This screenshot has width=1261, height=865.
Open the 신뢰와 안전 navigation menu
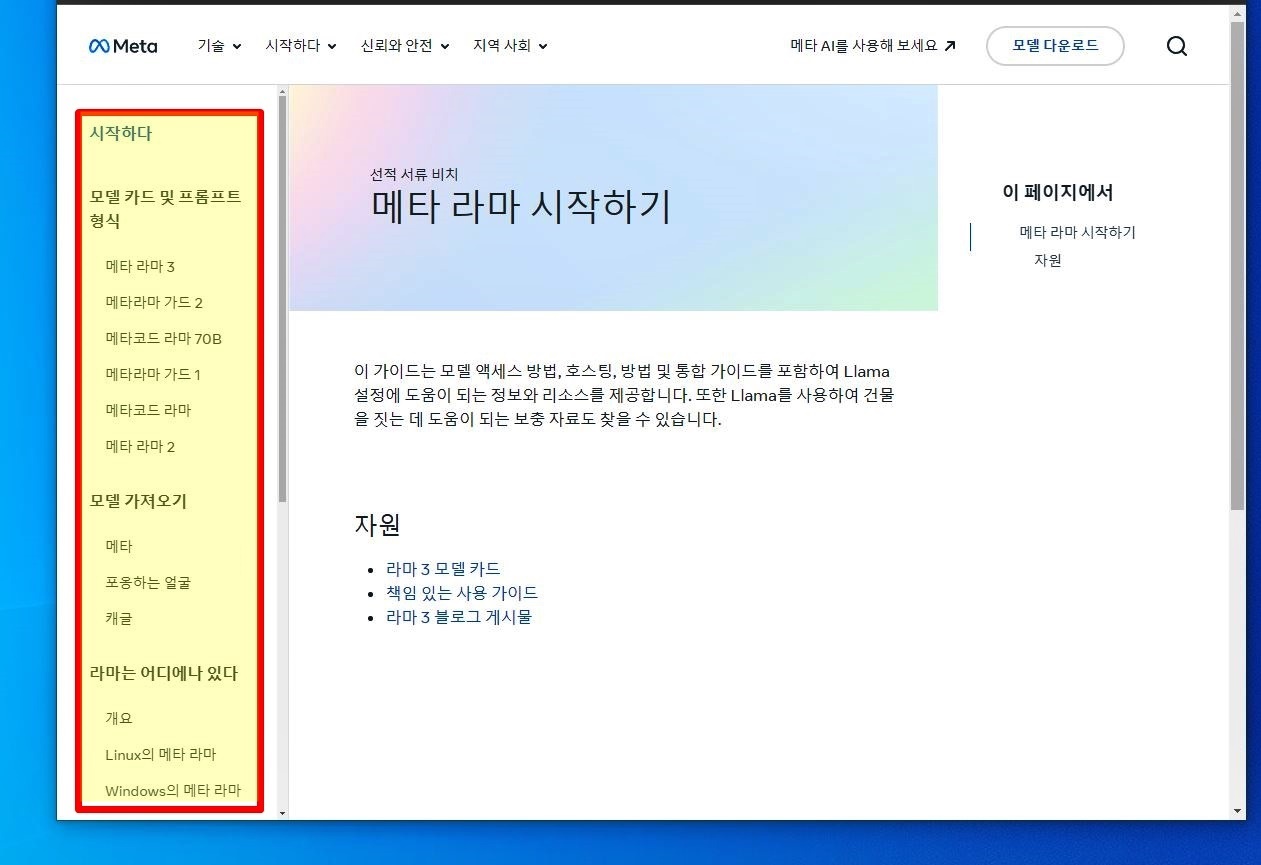pos(405,46)
